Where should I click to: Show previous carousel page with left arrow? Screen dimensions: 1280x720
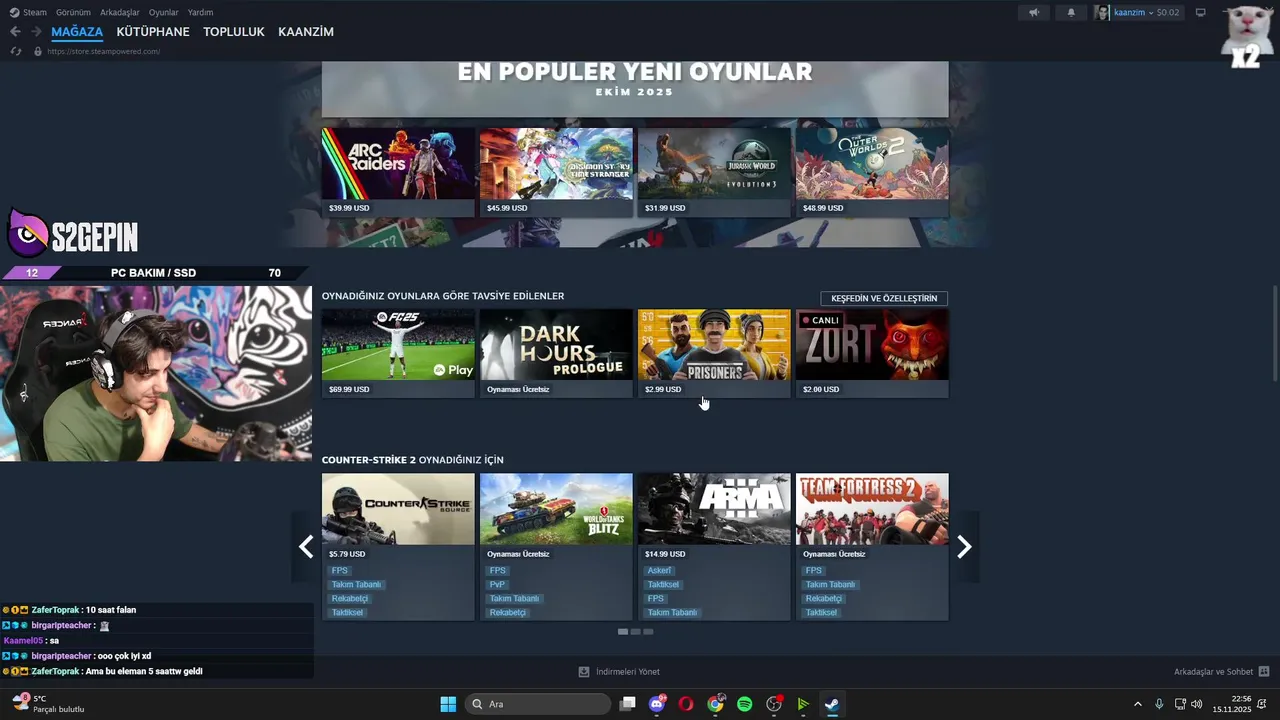click(306, 546)
